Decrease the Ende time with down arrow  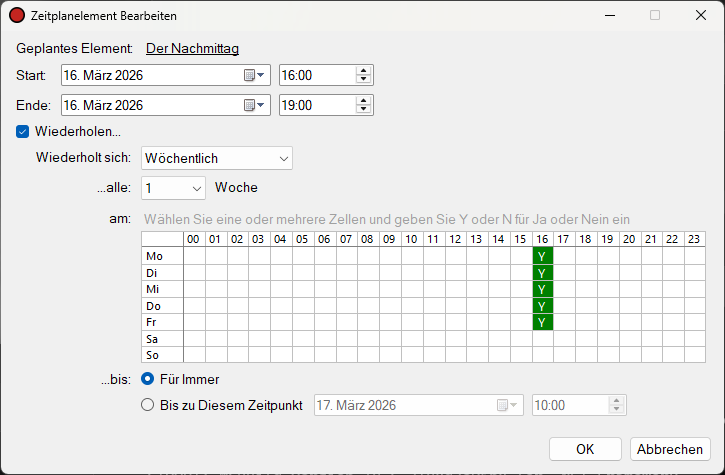(363, 109)
